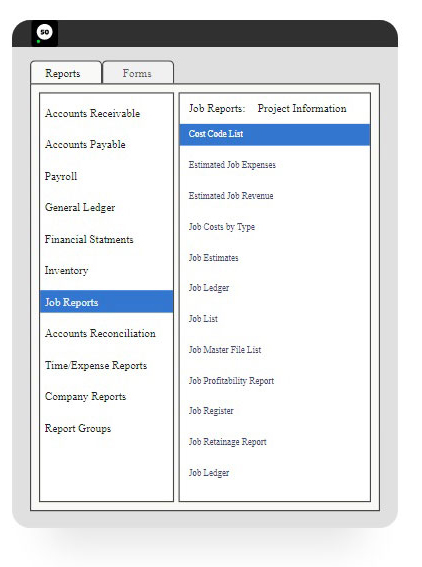
Task: Select Job Retainage Report
Action: click(x=227, y=442)
